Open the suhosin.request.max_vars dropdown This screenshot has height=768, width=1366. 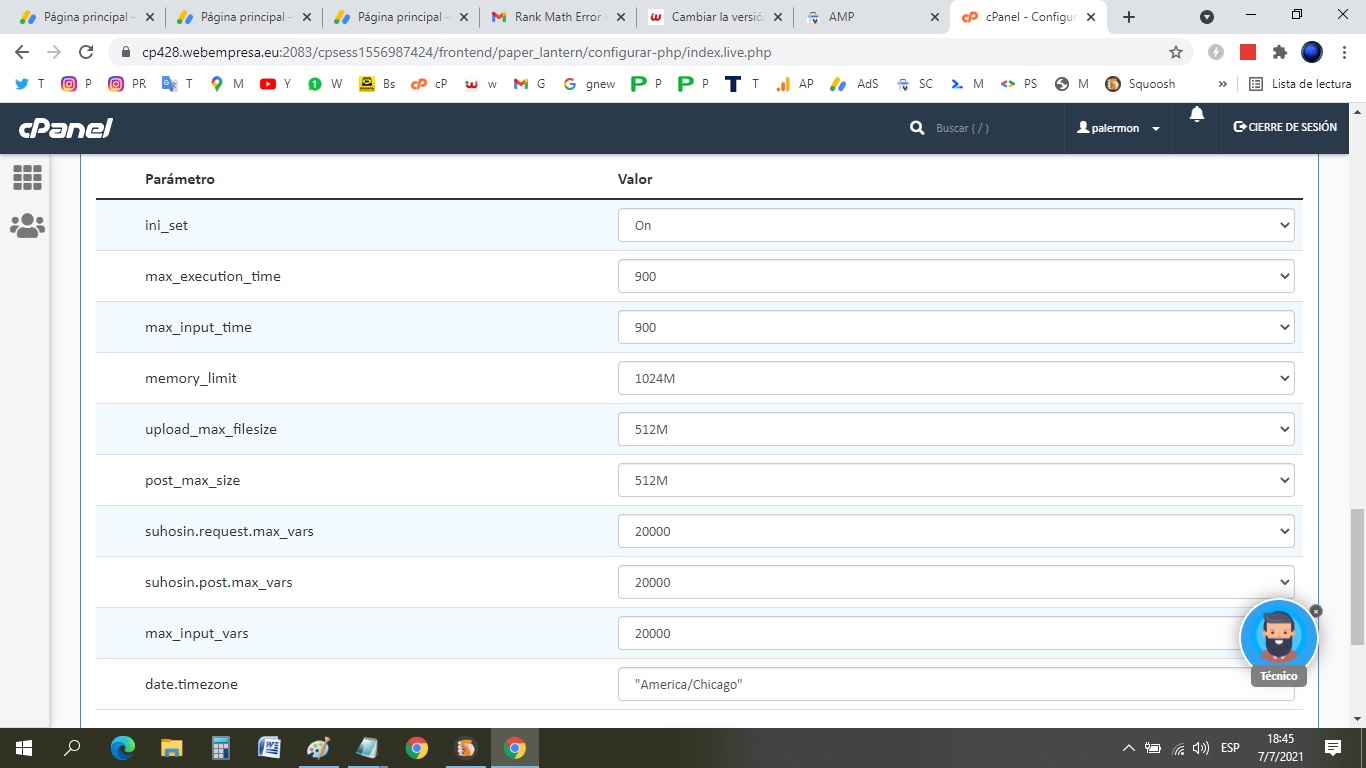(x=956, y=531)
